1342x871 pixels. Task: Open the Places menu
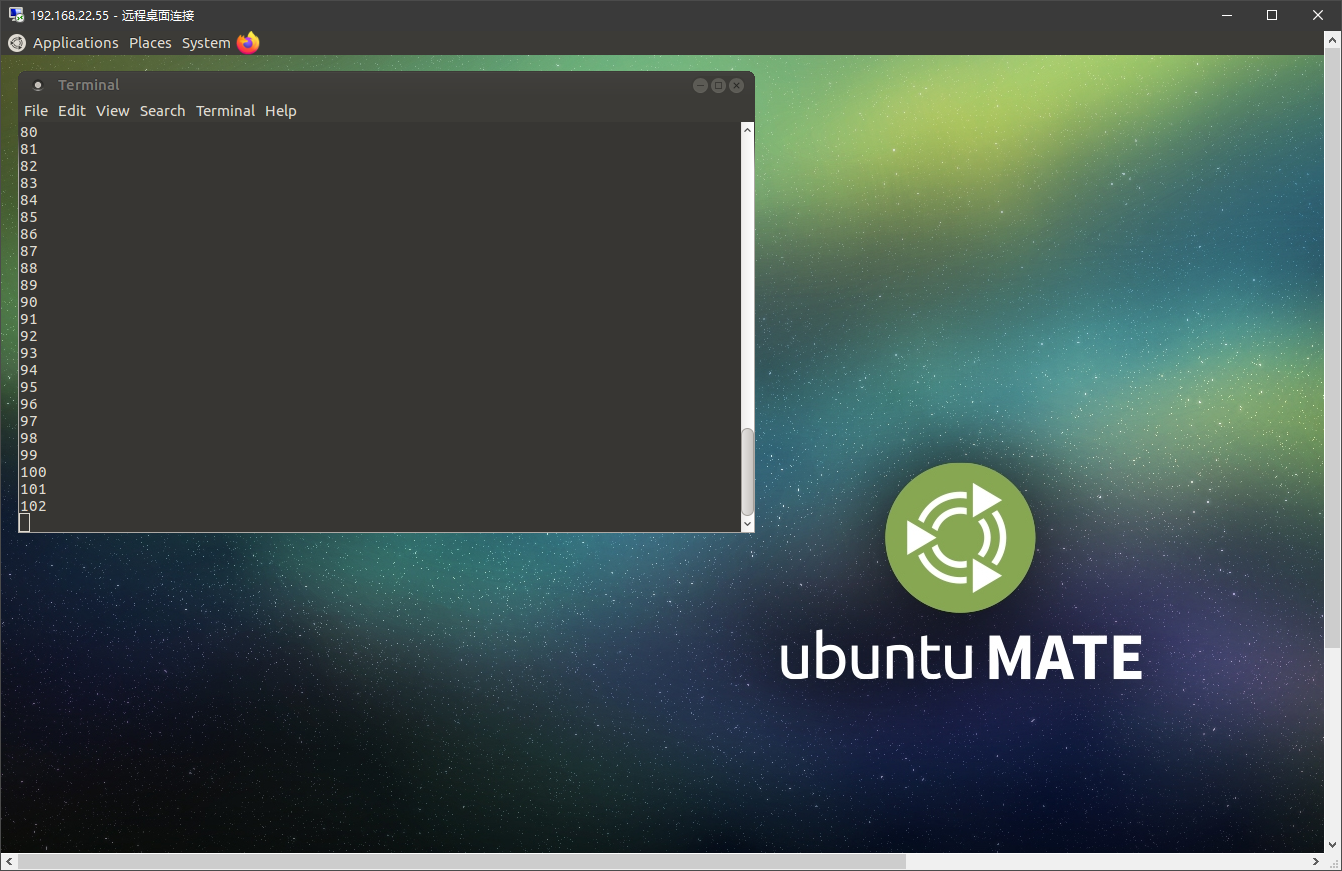tap(150, 43)
